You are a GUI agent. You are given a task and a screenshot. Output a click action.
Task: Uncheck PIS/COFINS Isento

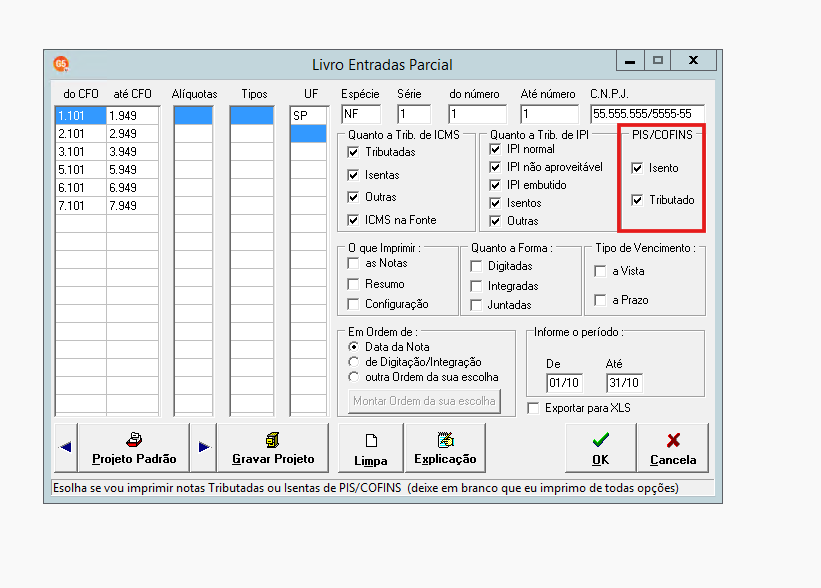coord(637,168)
